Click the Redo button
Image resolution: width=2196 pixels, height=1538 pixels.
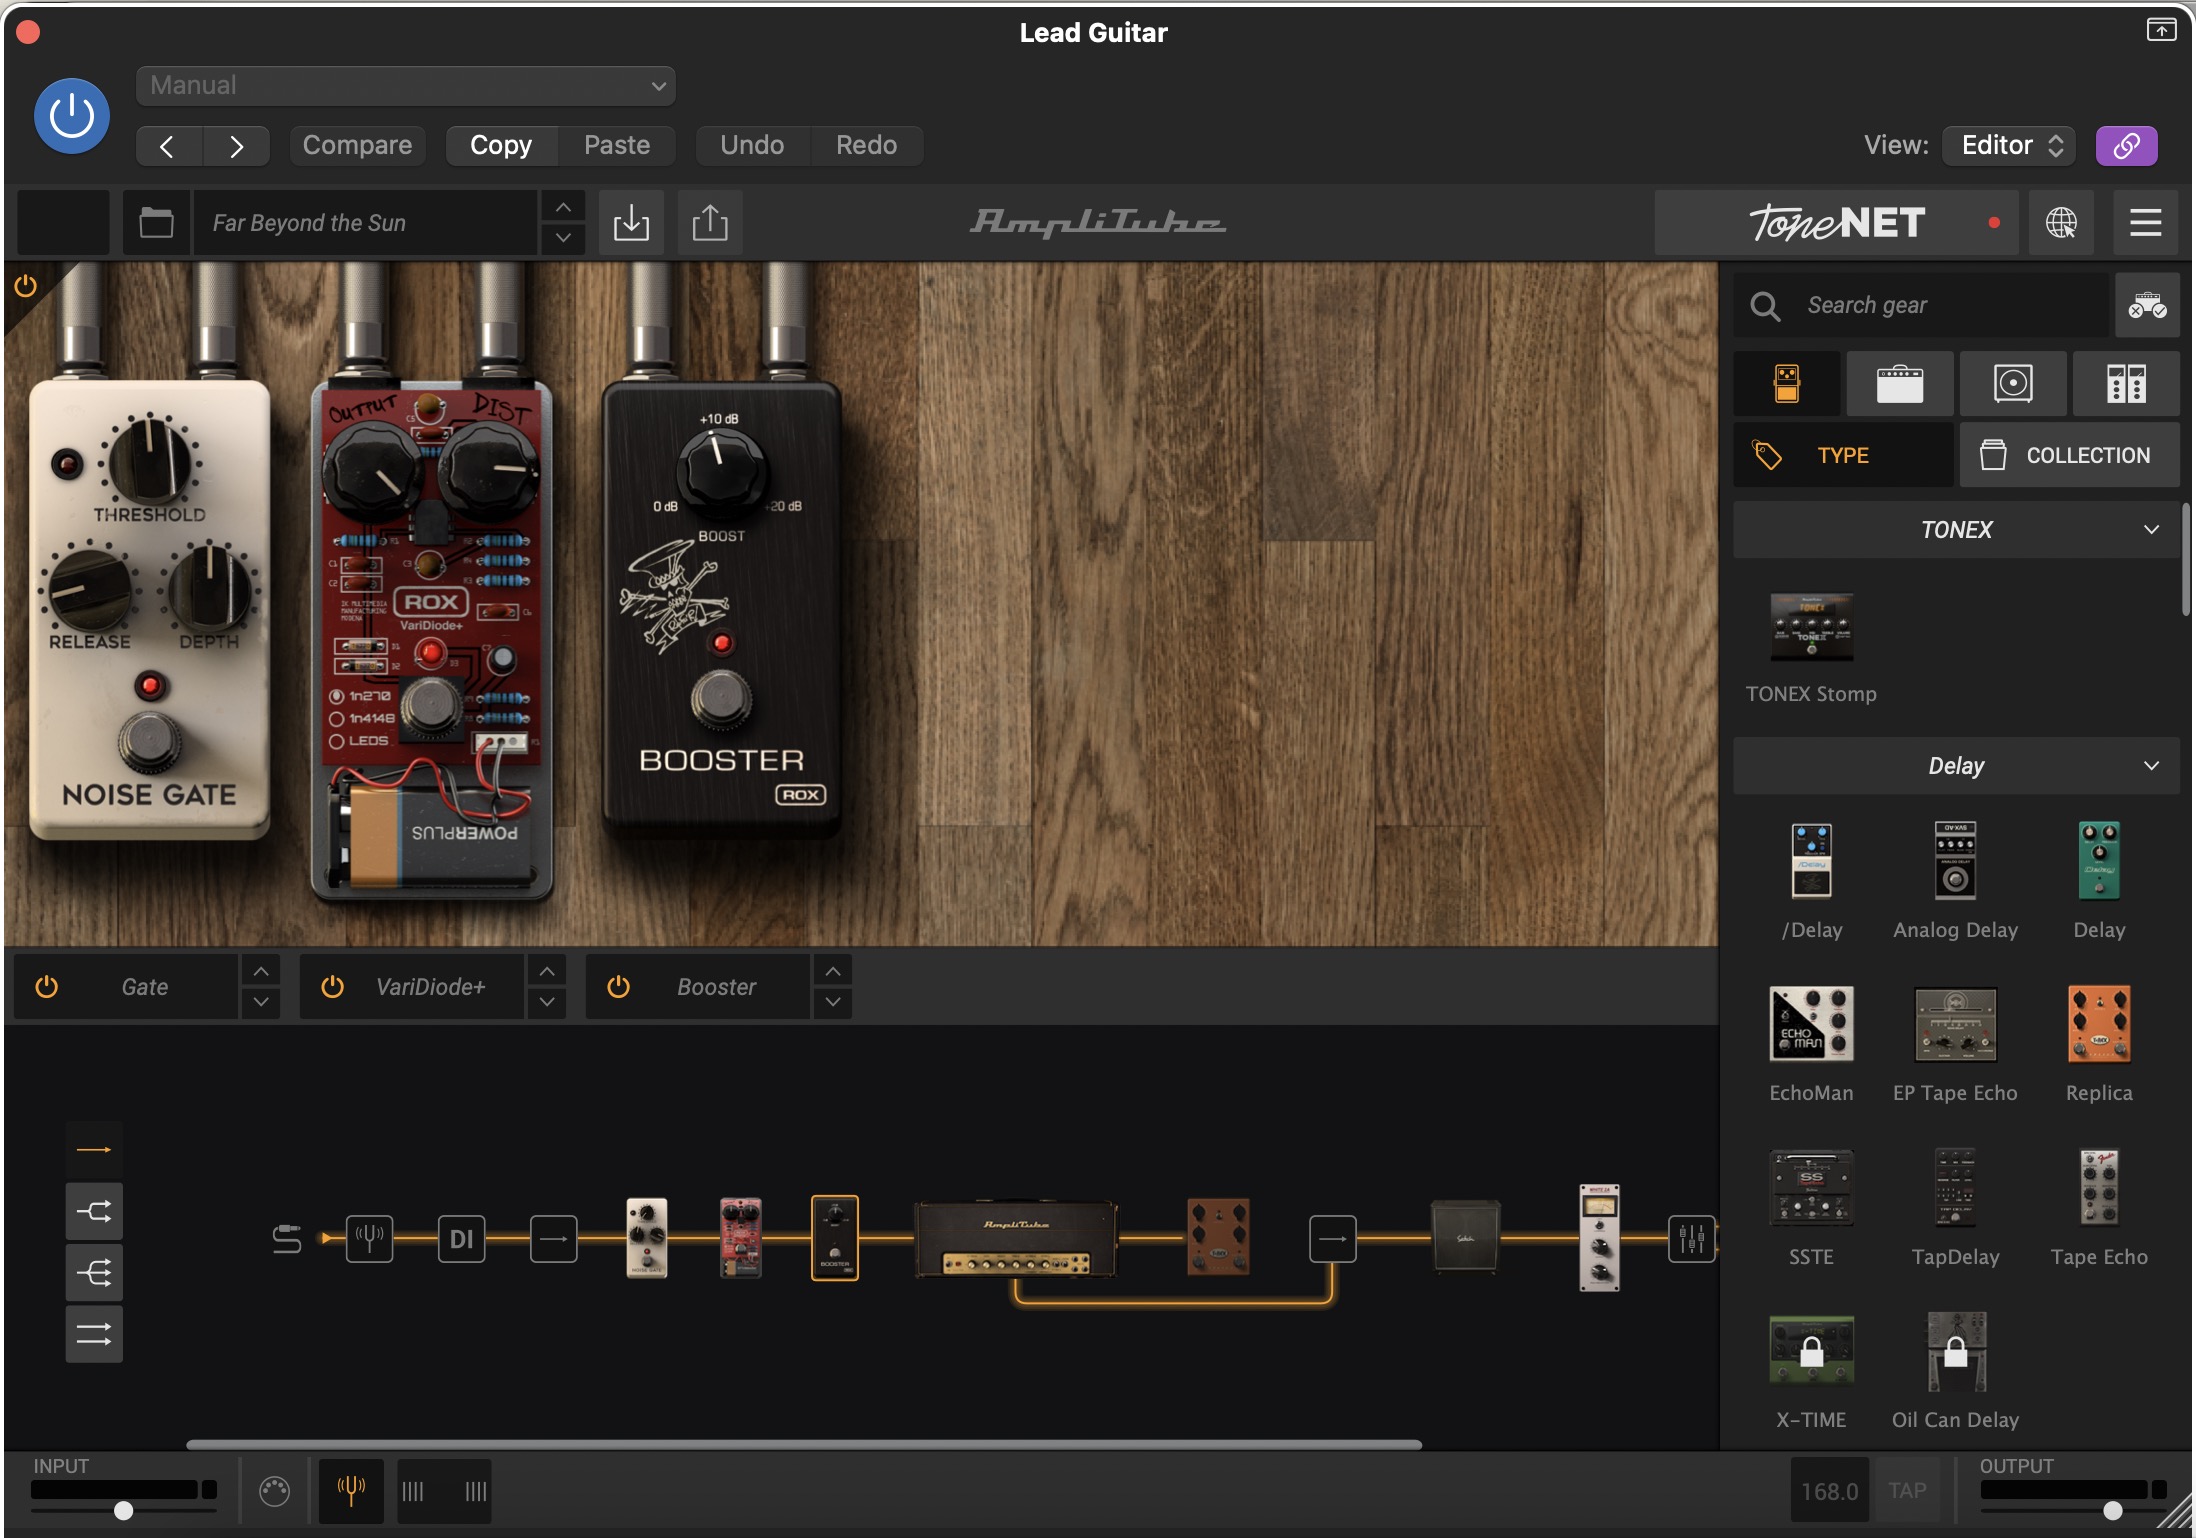[x=866, y=145]
